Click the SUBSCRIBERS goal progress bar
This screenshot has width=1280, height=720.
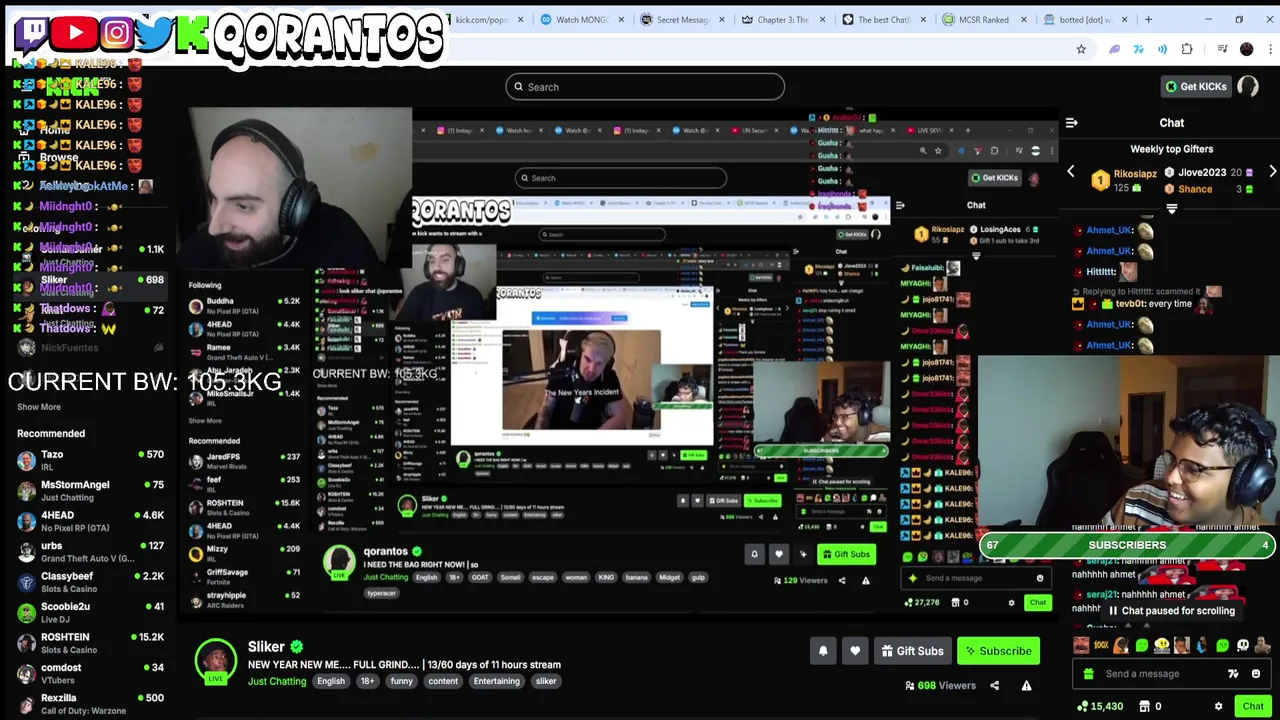point(1127,545)
